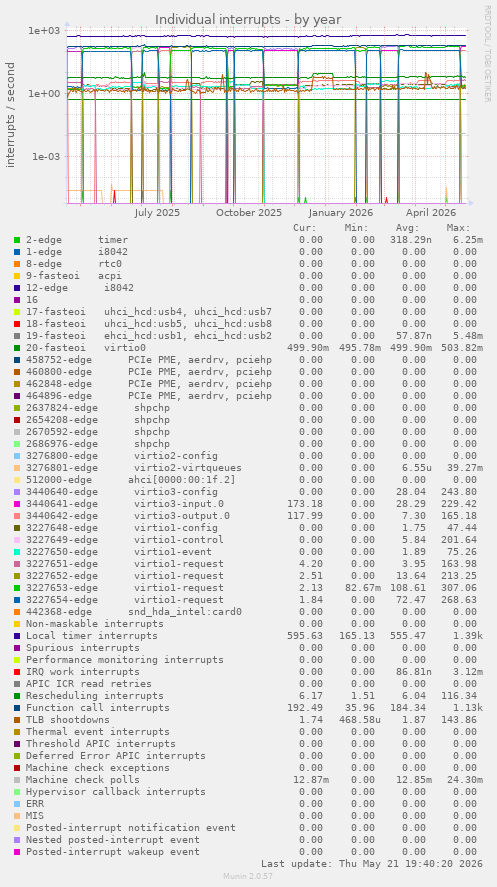The image size is (497, 887).
Task: Click the Individual interrupts - by year title
Action: pyautogui.click(x=248, y=19)
